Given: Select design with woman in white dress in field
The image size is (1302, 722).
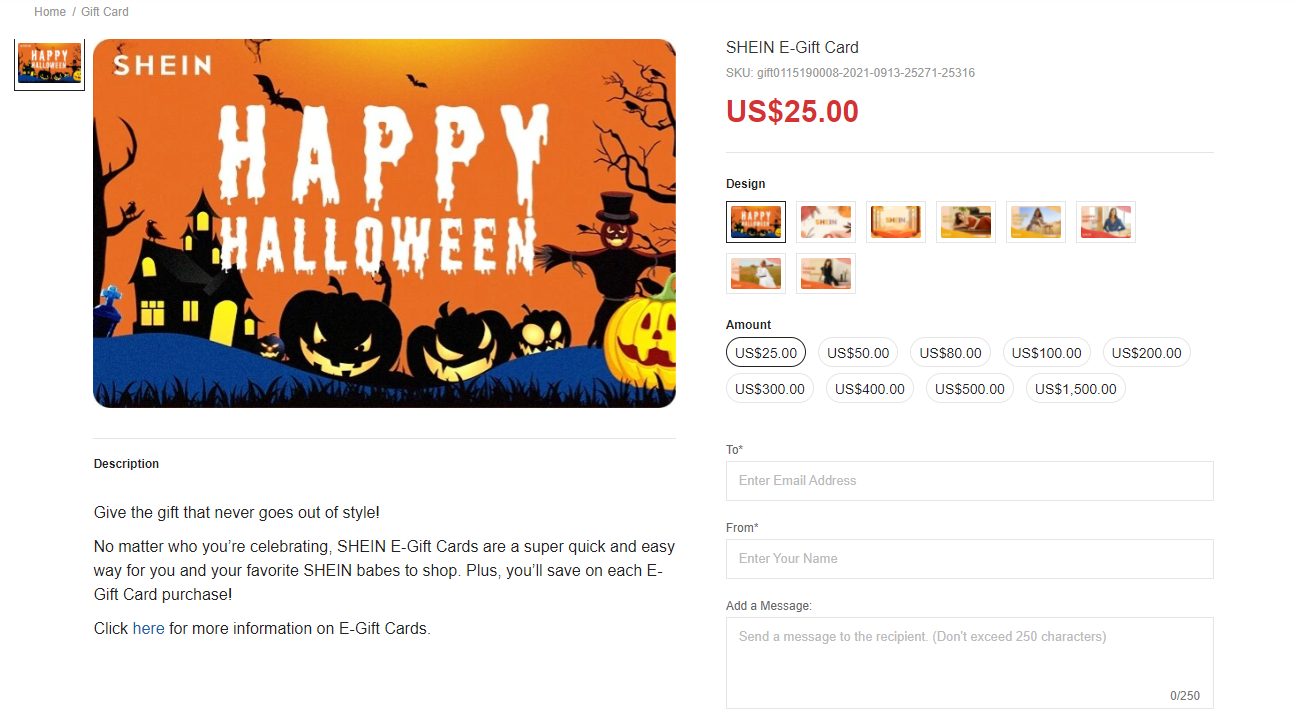Looking at the screenshot, I should [x=756, y=274].
